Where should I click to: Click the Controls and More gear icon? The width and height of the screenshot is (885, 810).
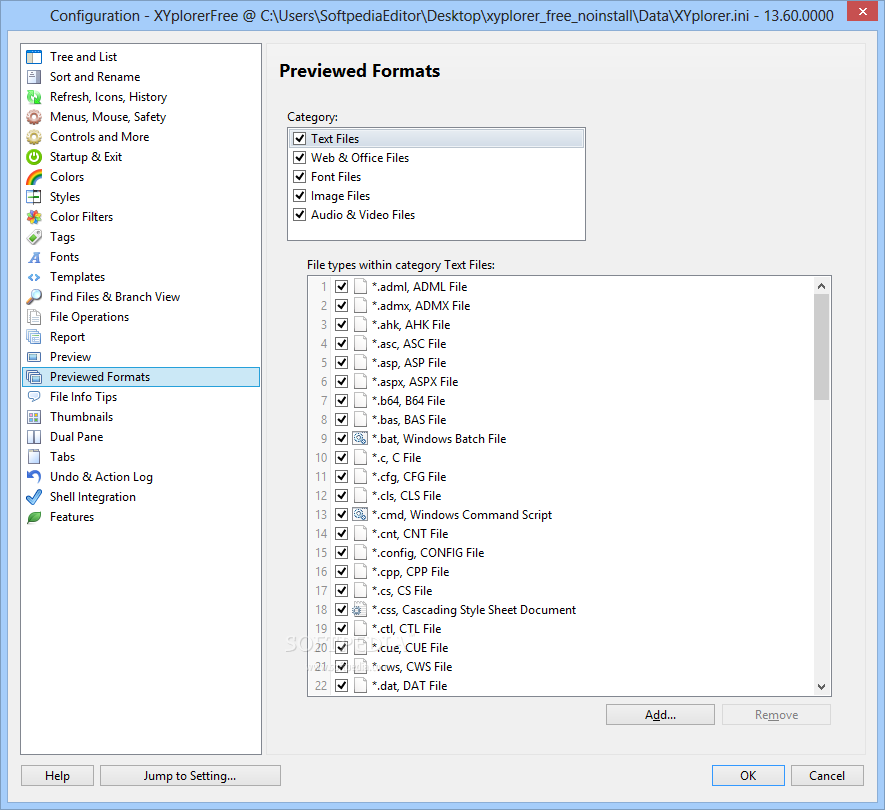[34, 137]
